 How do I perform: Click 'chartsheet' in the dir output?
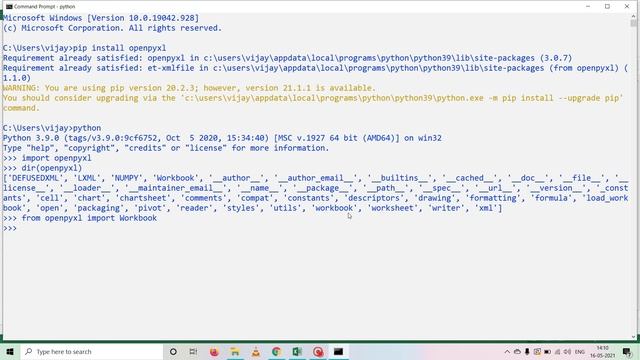click(144, 198)
